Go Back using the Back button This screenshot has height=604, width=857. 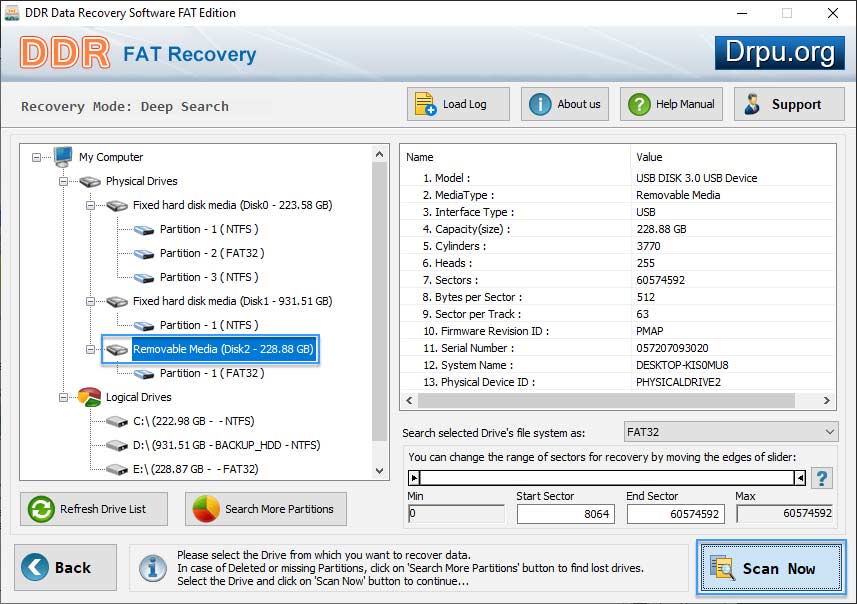66,567
